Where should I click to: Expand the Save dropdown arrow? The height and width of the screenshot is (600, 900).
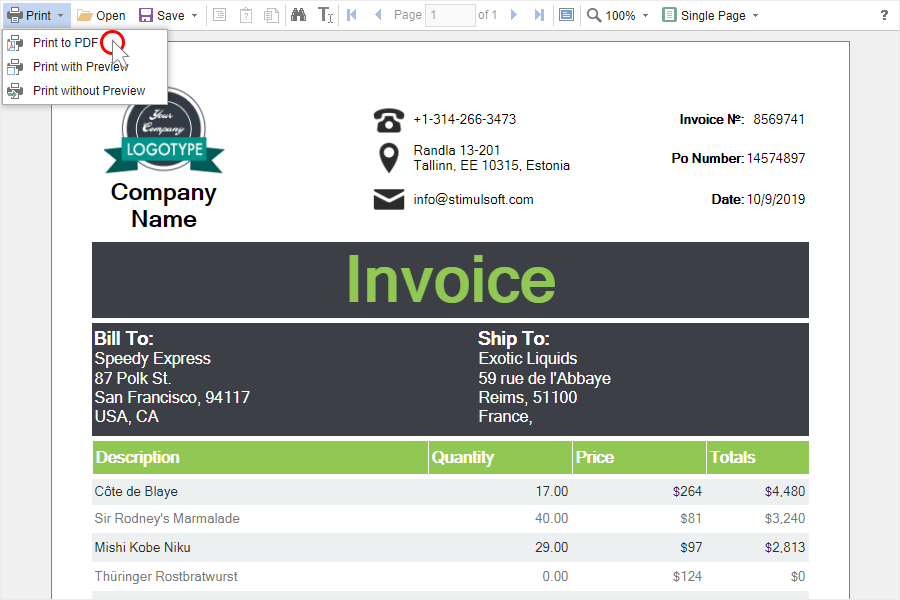(x=194, y=16)
